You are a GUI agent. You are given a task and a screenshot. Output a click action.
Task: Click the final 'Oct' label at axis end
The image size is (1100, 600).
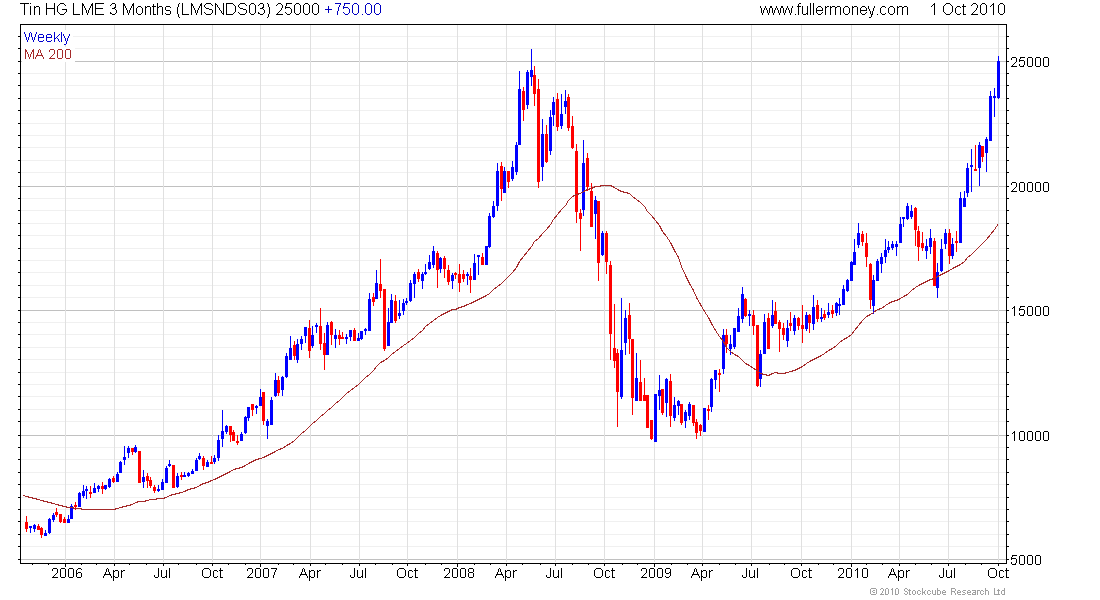(x=998, y=573)
